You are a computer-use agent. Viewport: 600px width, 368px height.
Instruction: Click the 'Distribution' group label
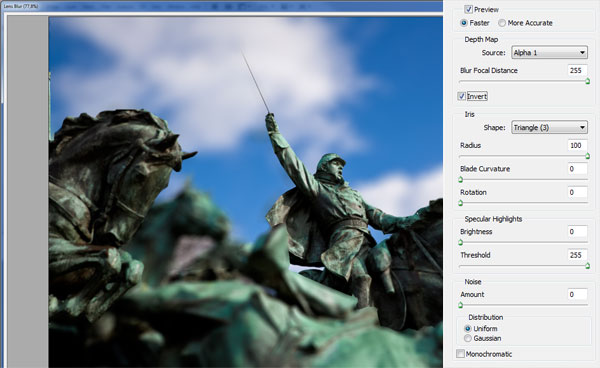[486, 317]
